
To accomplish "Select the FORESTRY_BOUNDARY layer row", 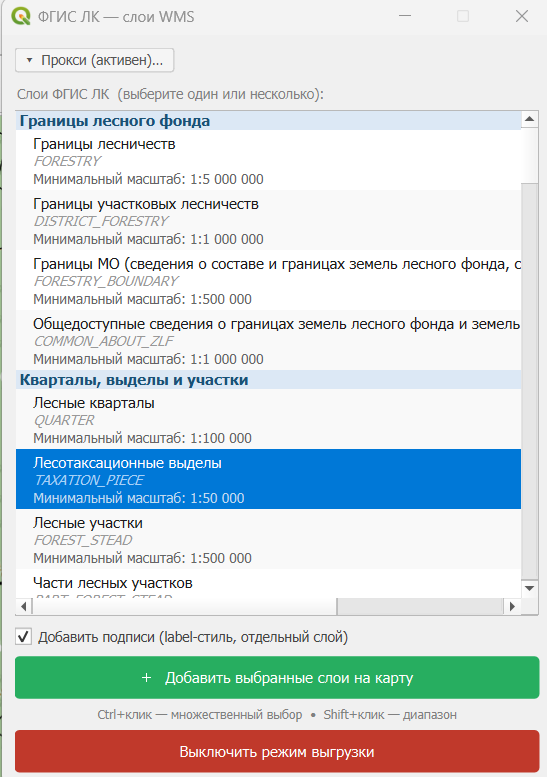I will pos(269,280).
